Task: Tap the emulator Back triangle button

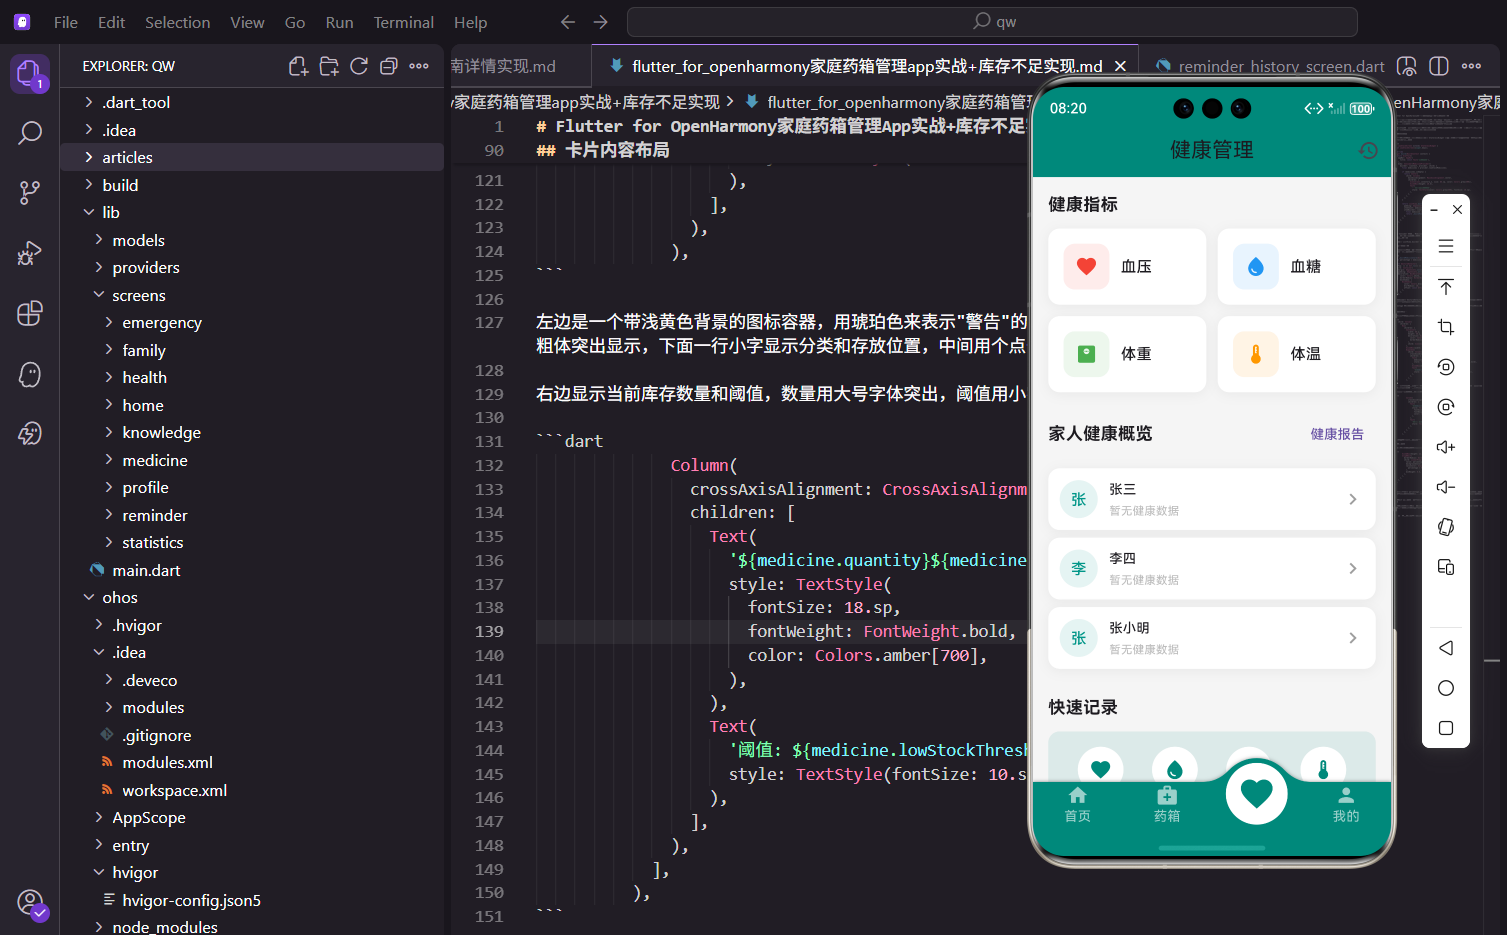Action: (x=1446, y=648)
